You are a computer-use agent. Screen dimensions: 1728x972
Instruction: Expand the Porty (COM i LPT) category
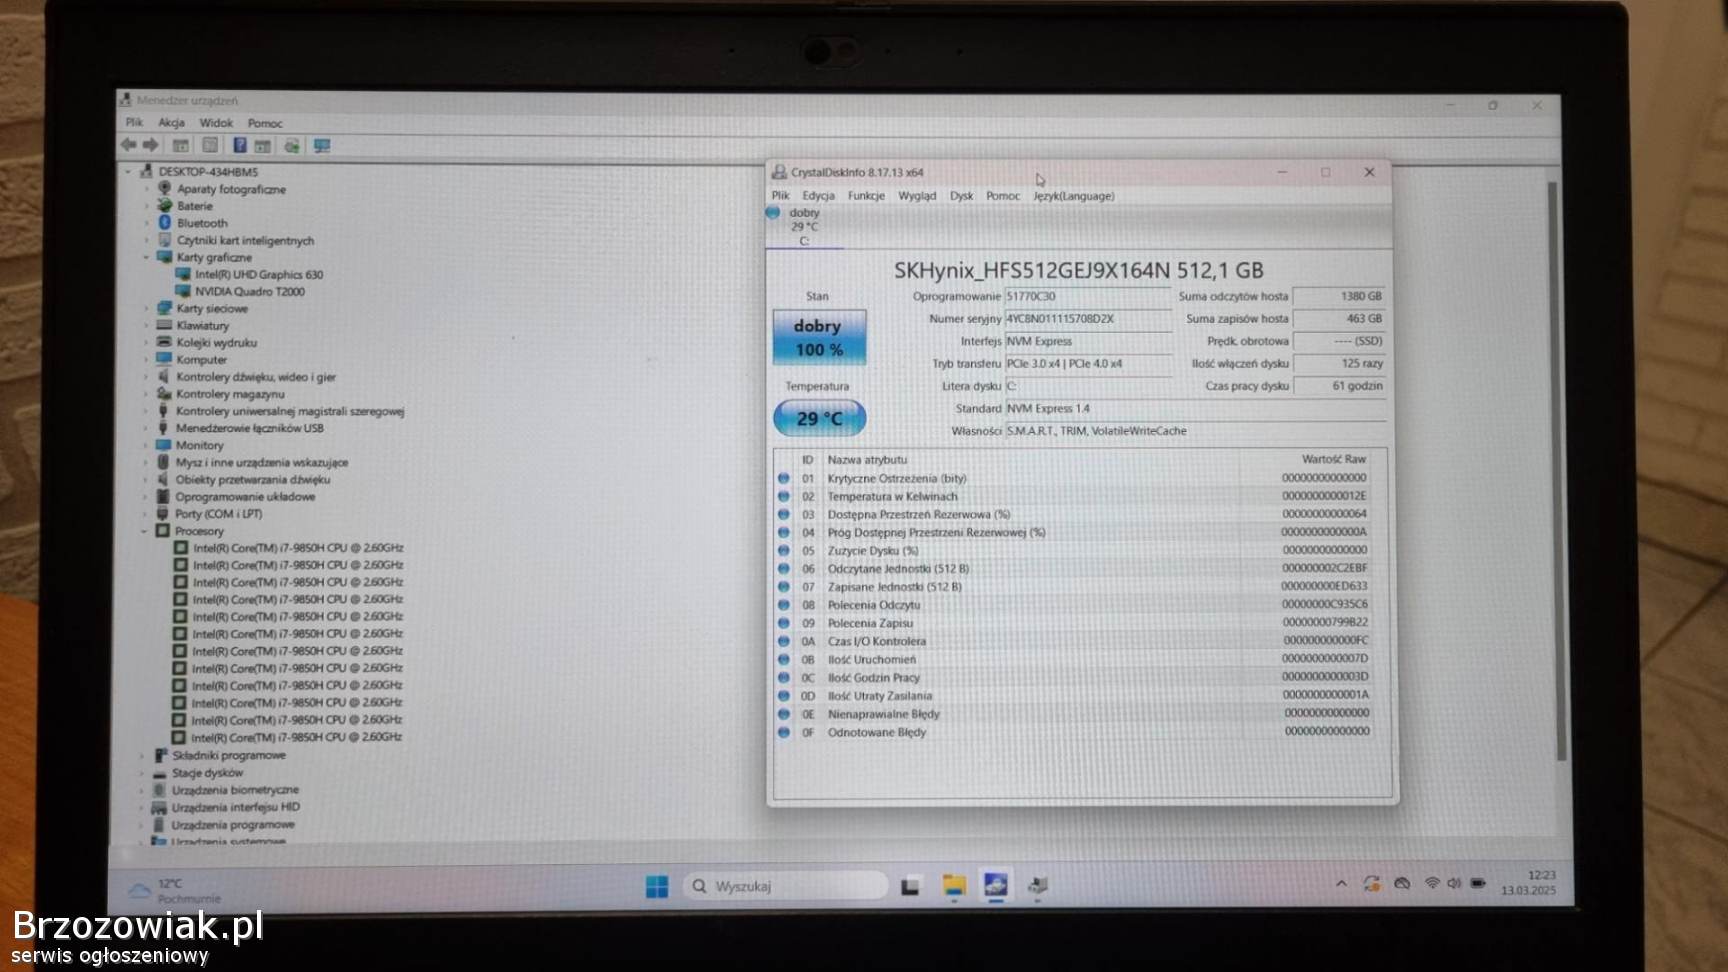point(145,514)
